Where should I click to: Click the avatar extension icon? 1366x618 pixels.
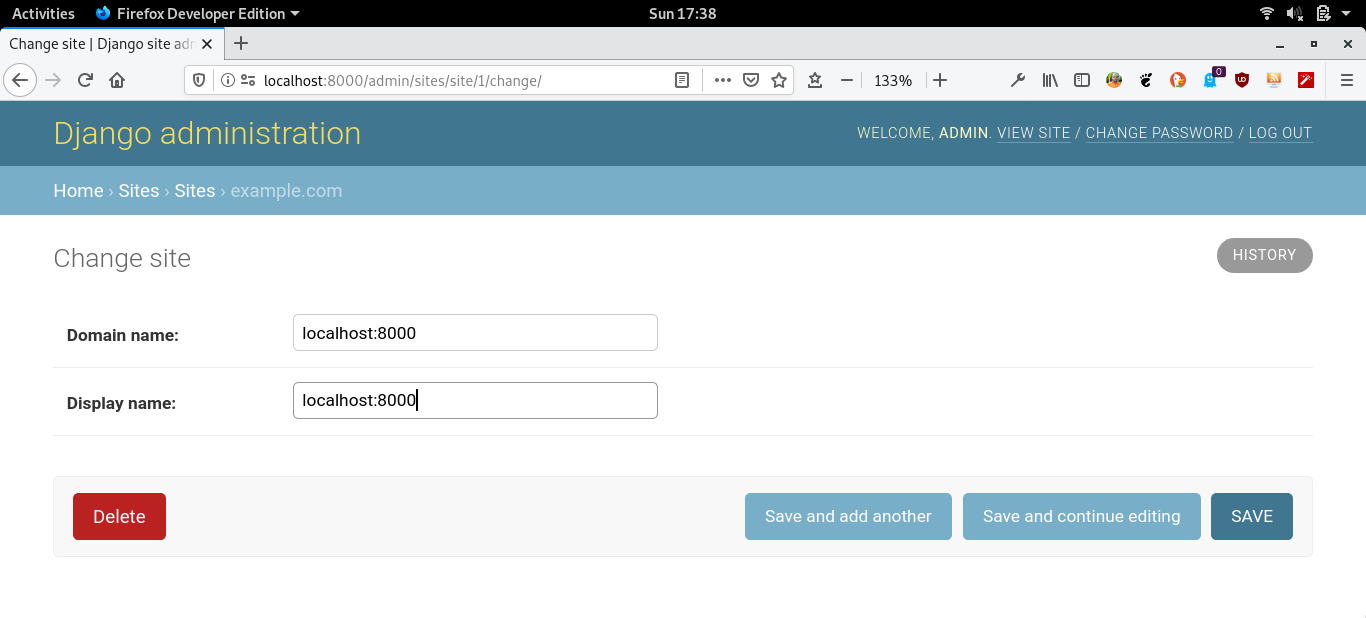tap(1114, 80)
